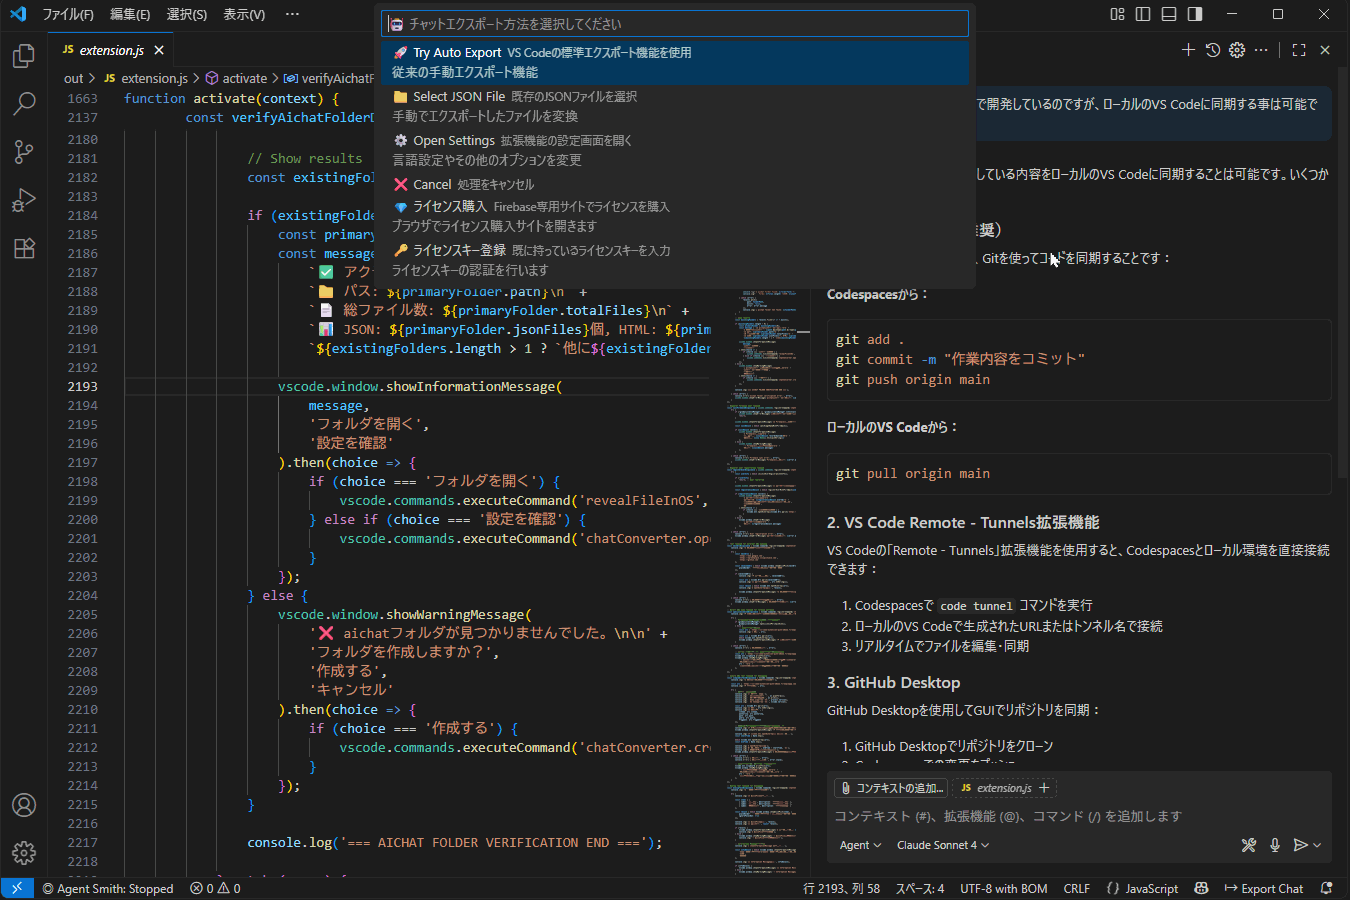Viewport: 1350px width, 900px height.
Task: Click the 'git pull origin main' code block
Action: pos(1079,474)
